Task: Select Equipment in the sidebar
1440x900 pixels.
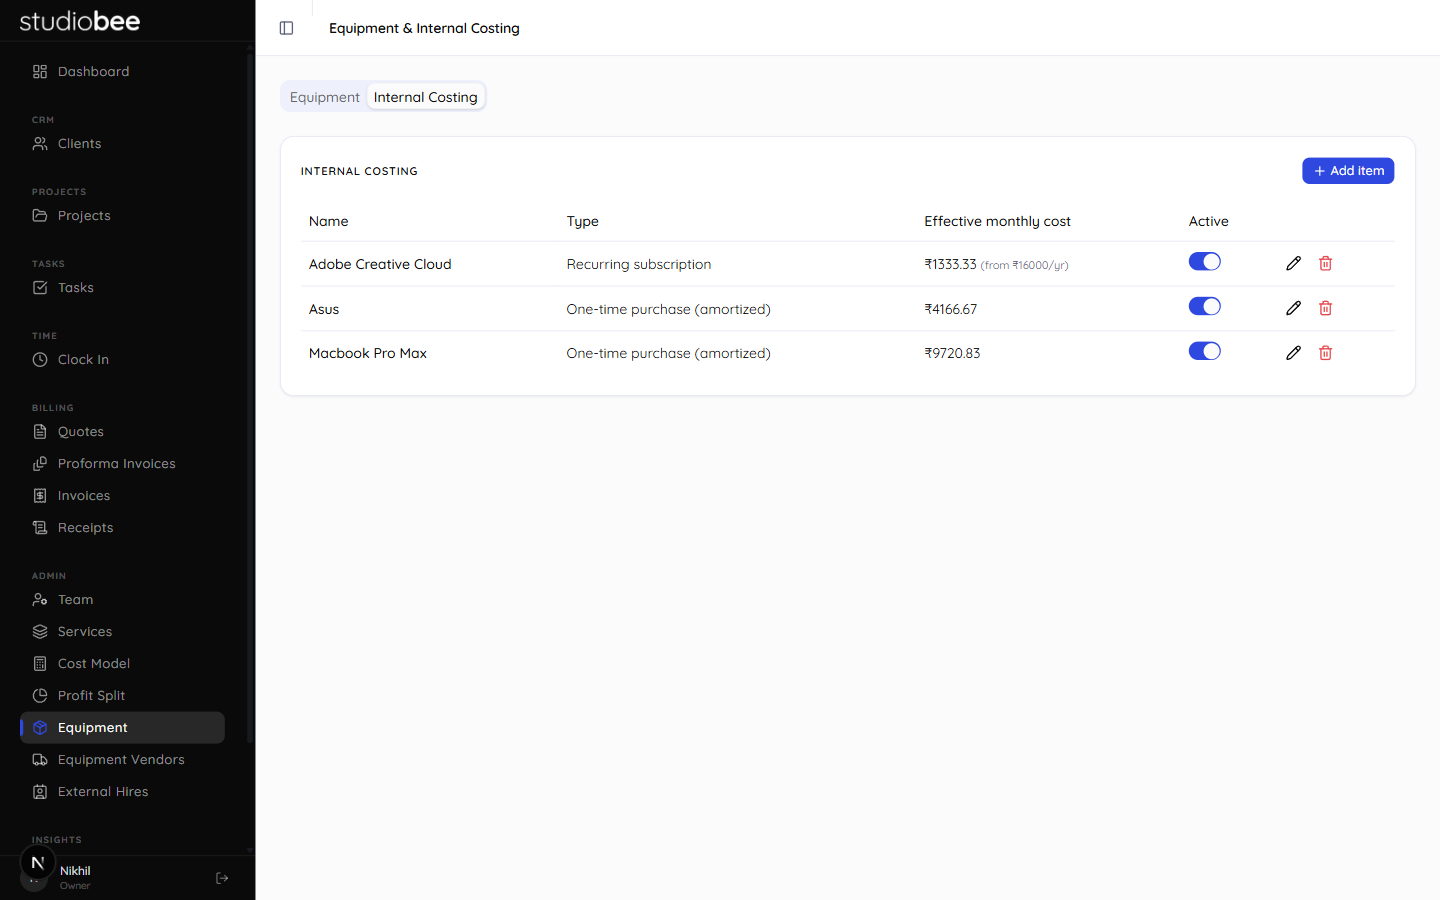Action: [x=122, y=728]
